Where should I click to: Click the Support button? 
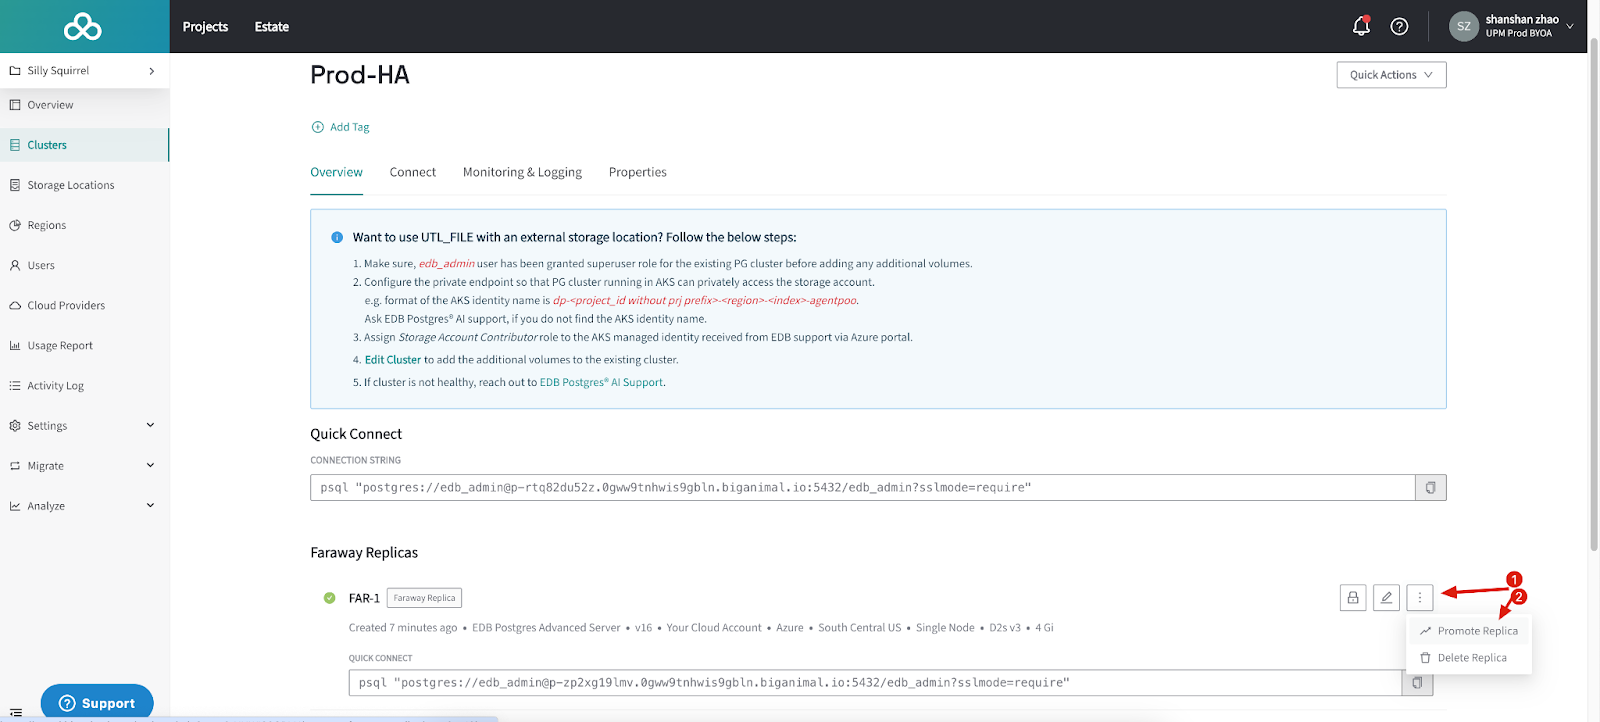97,703
